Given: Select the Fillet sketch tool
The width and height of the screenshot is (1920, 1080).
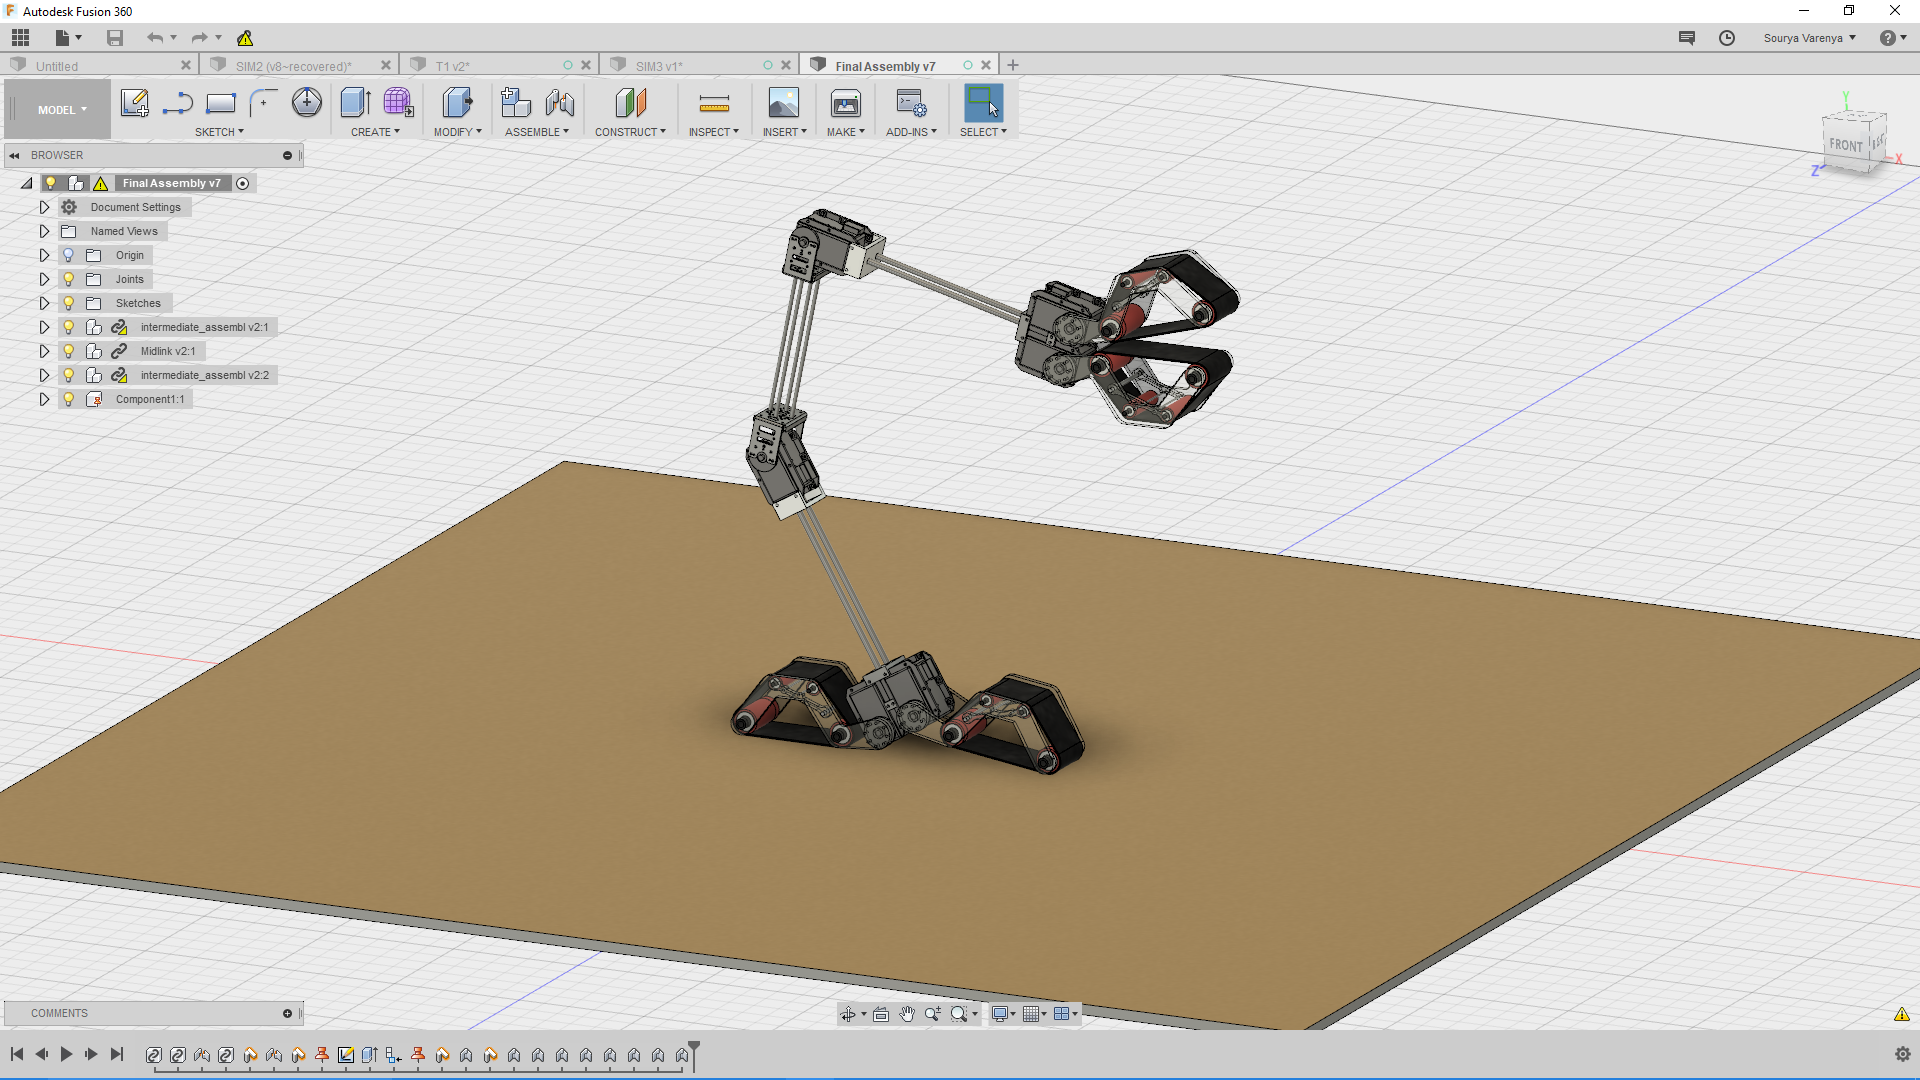Looking at the screenshot, I should [263, 103].
